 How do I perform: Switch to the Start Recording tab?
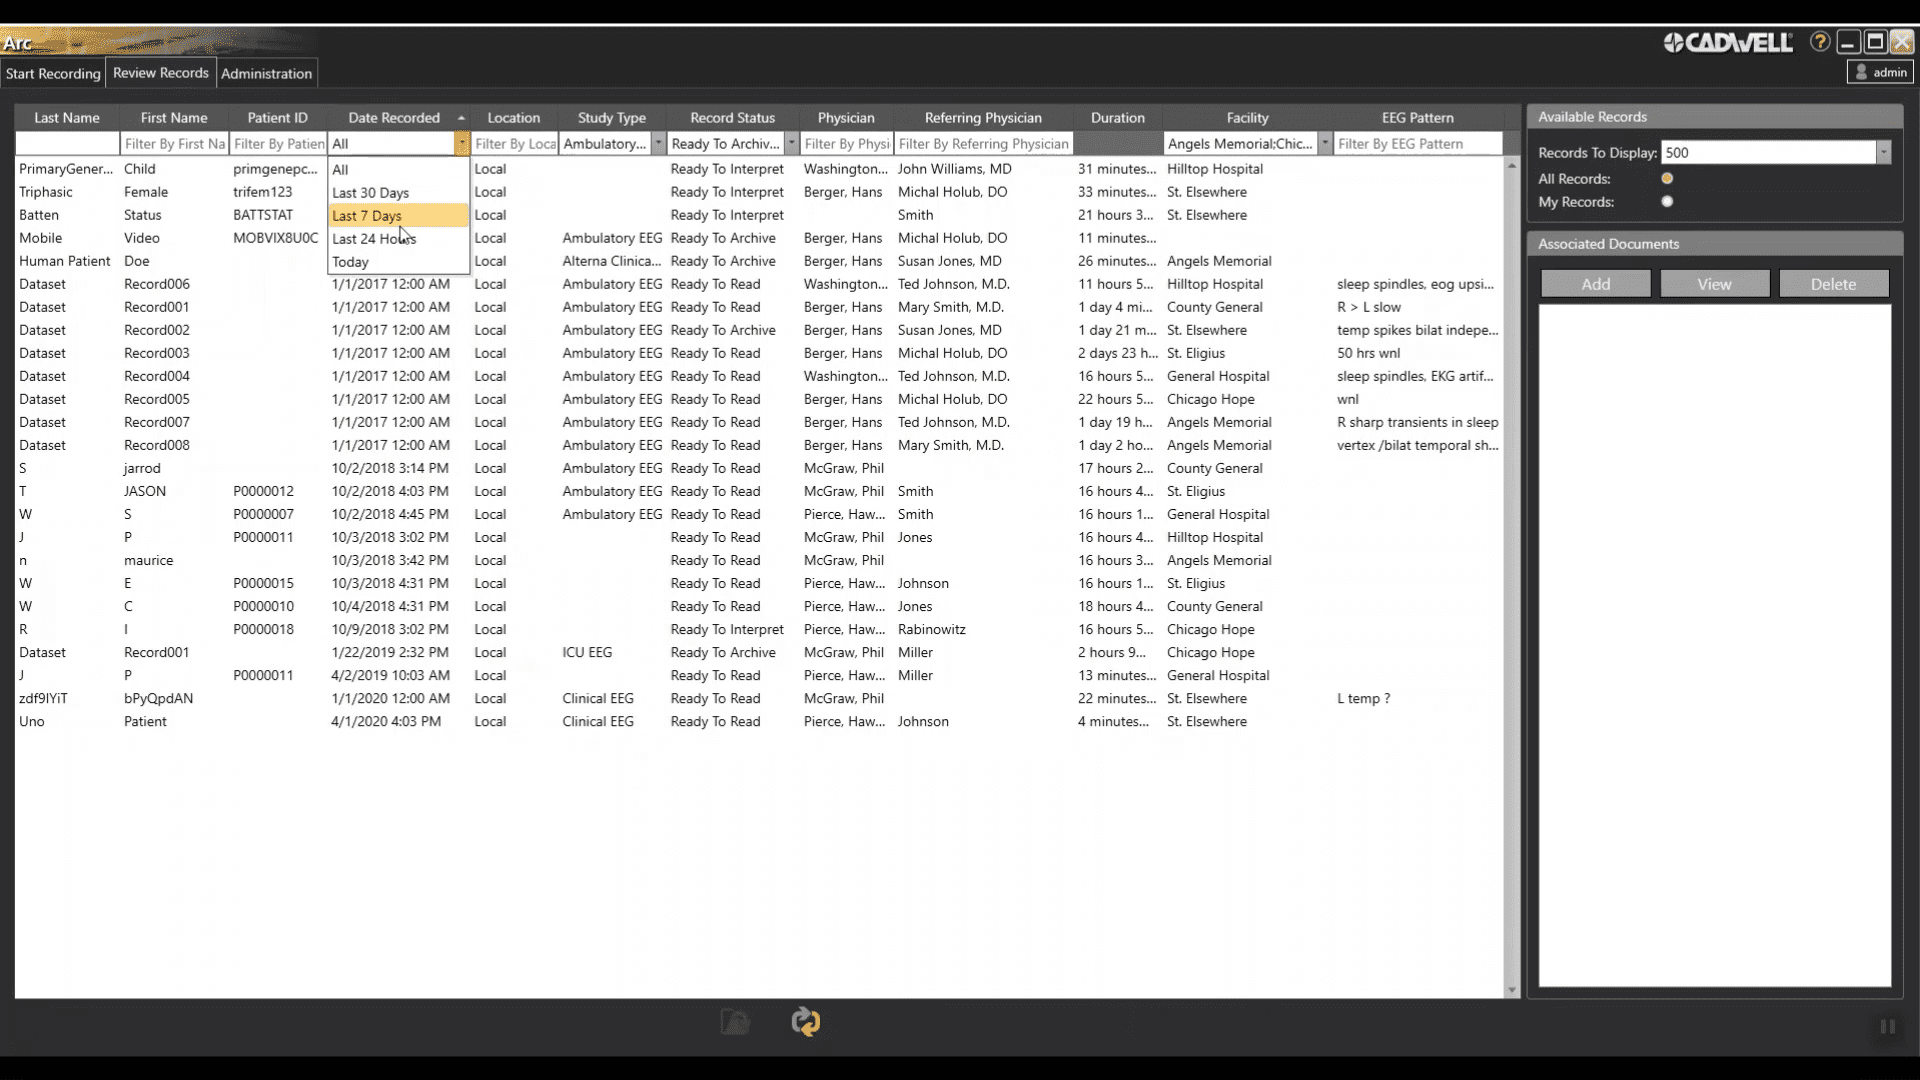53,73
